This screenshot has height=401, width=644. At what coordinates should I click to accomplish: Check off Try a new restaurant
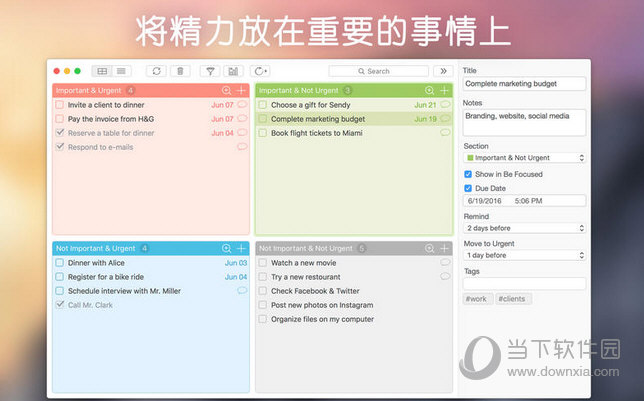[262, 277]
